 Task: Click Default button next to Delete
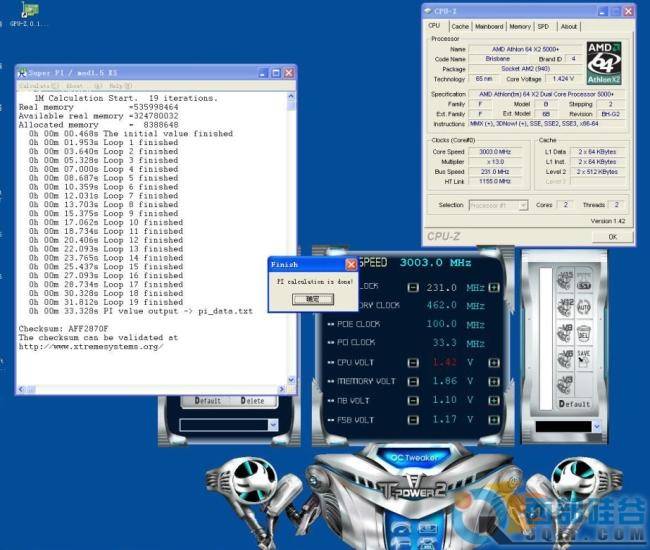tap(207, 401)
